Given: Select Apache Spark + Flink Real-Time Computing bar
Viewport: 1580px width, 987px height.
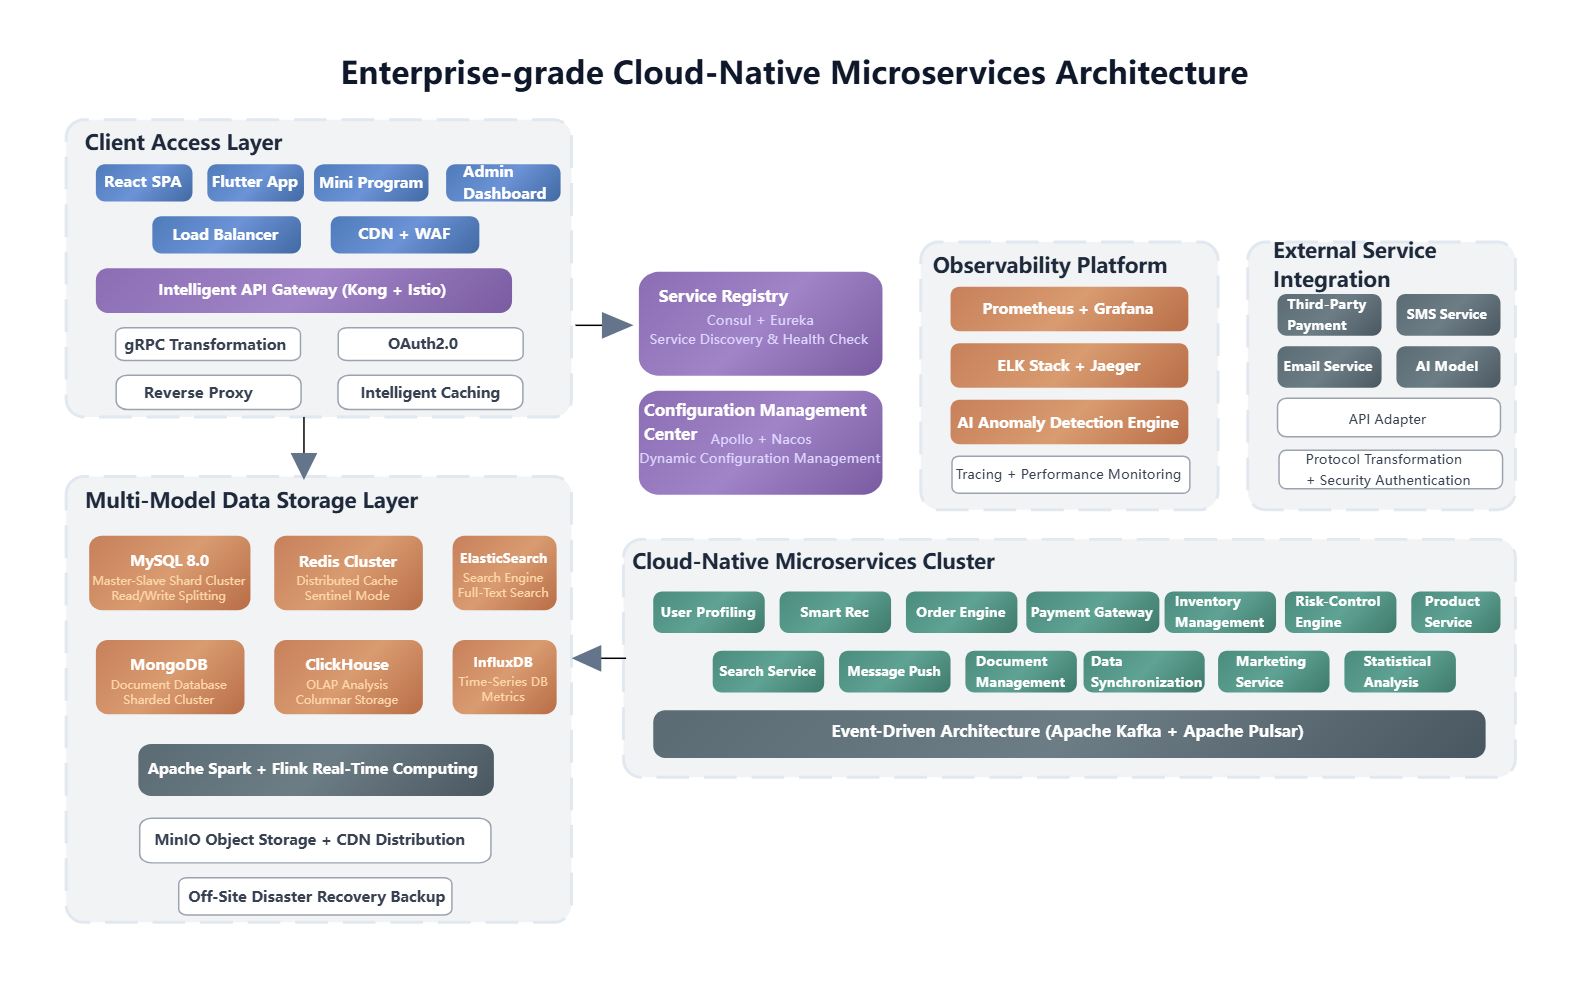Looking at the screenshot, I should (315, 770).
